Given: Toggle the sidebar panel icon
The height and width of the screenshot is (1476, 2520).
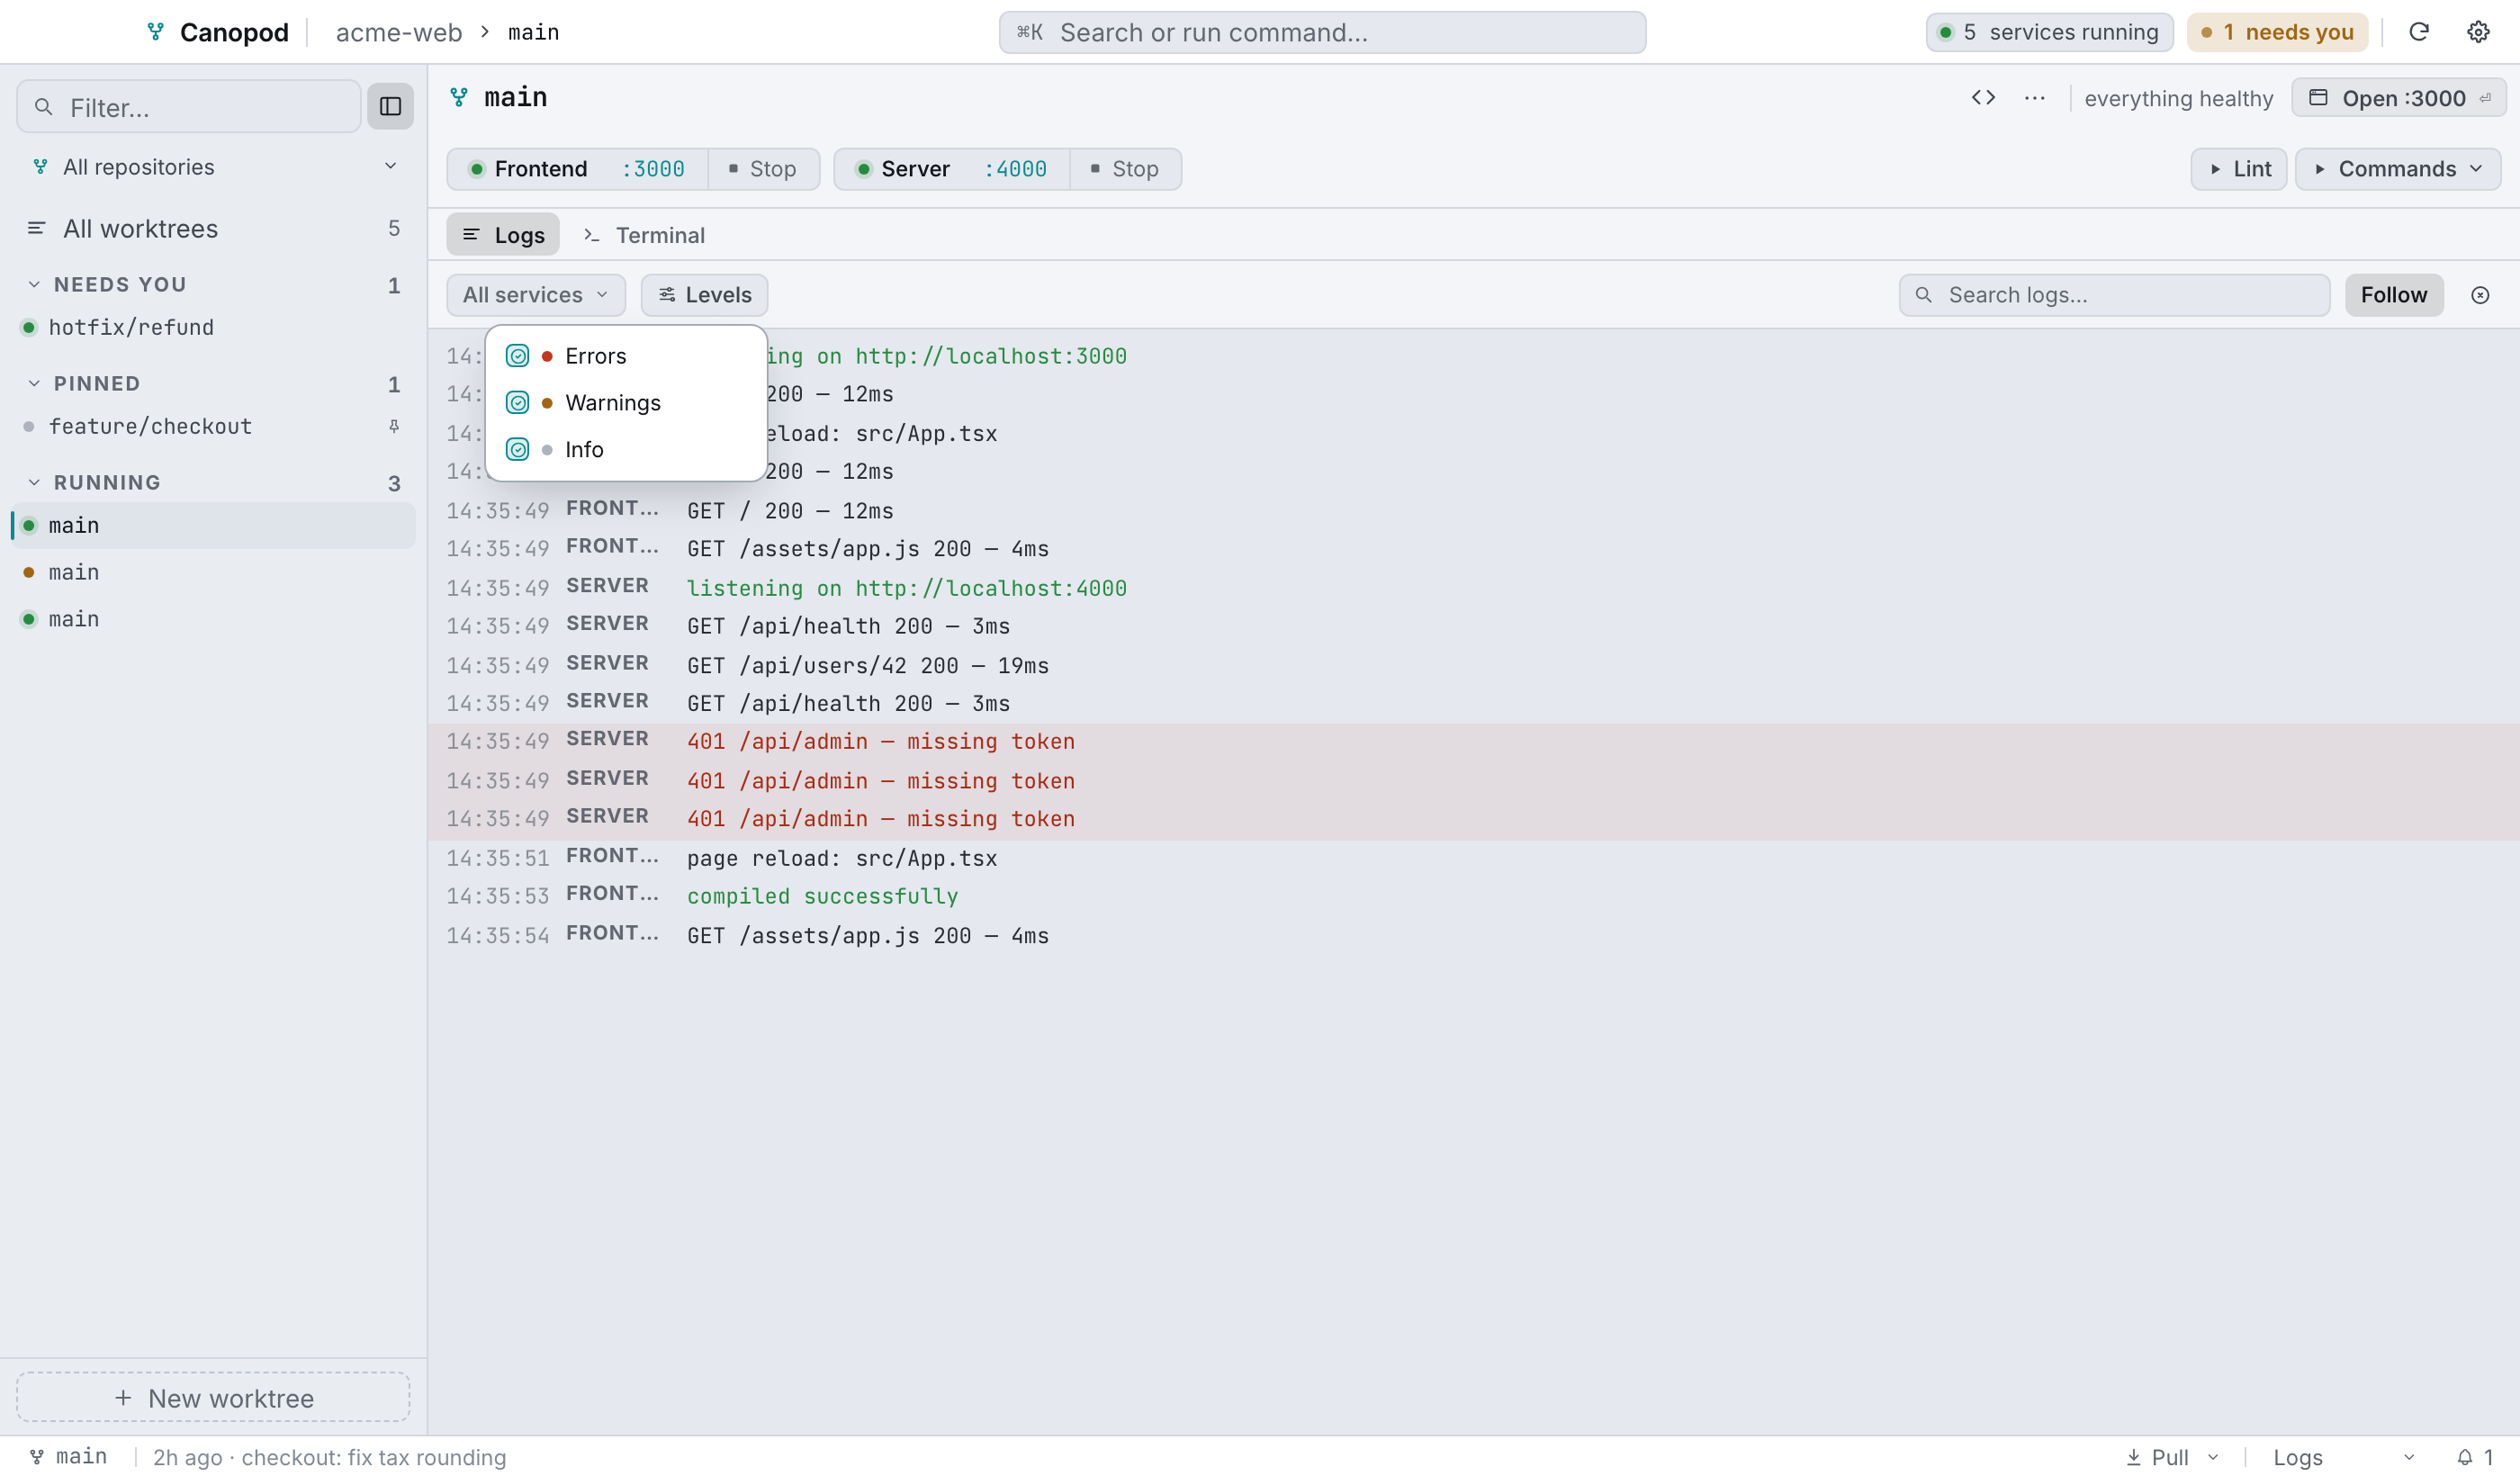Looking at the screenshot, I should (x=390, y=106).
